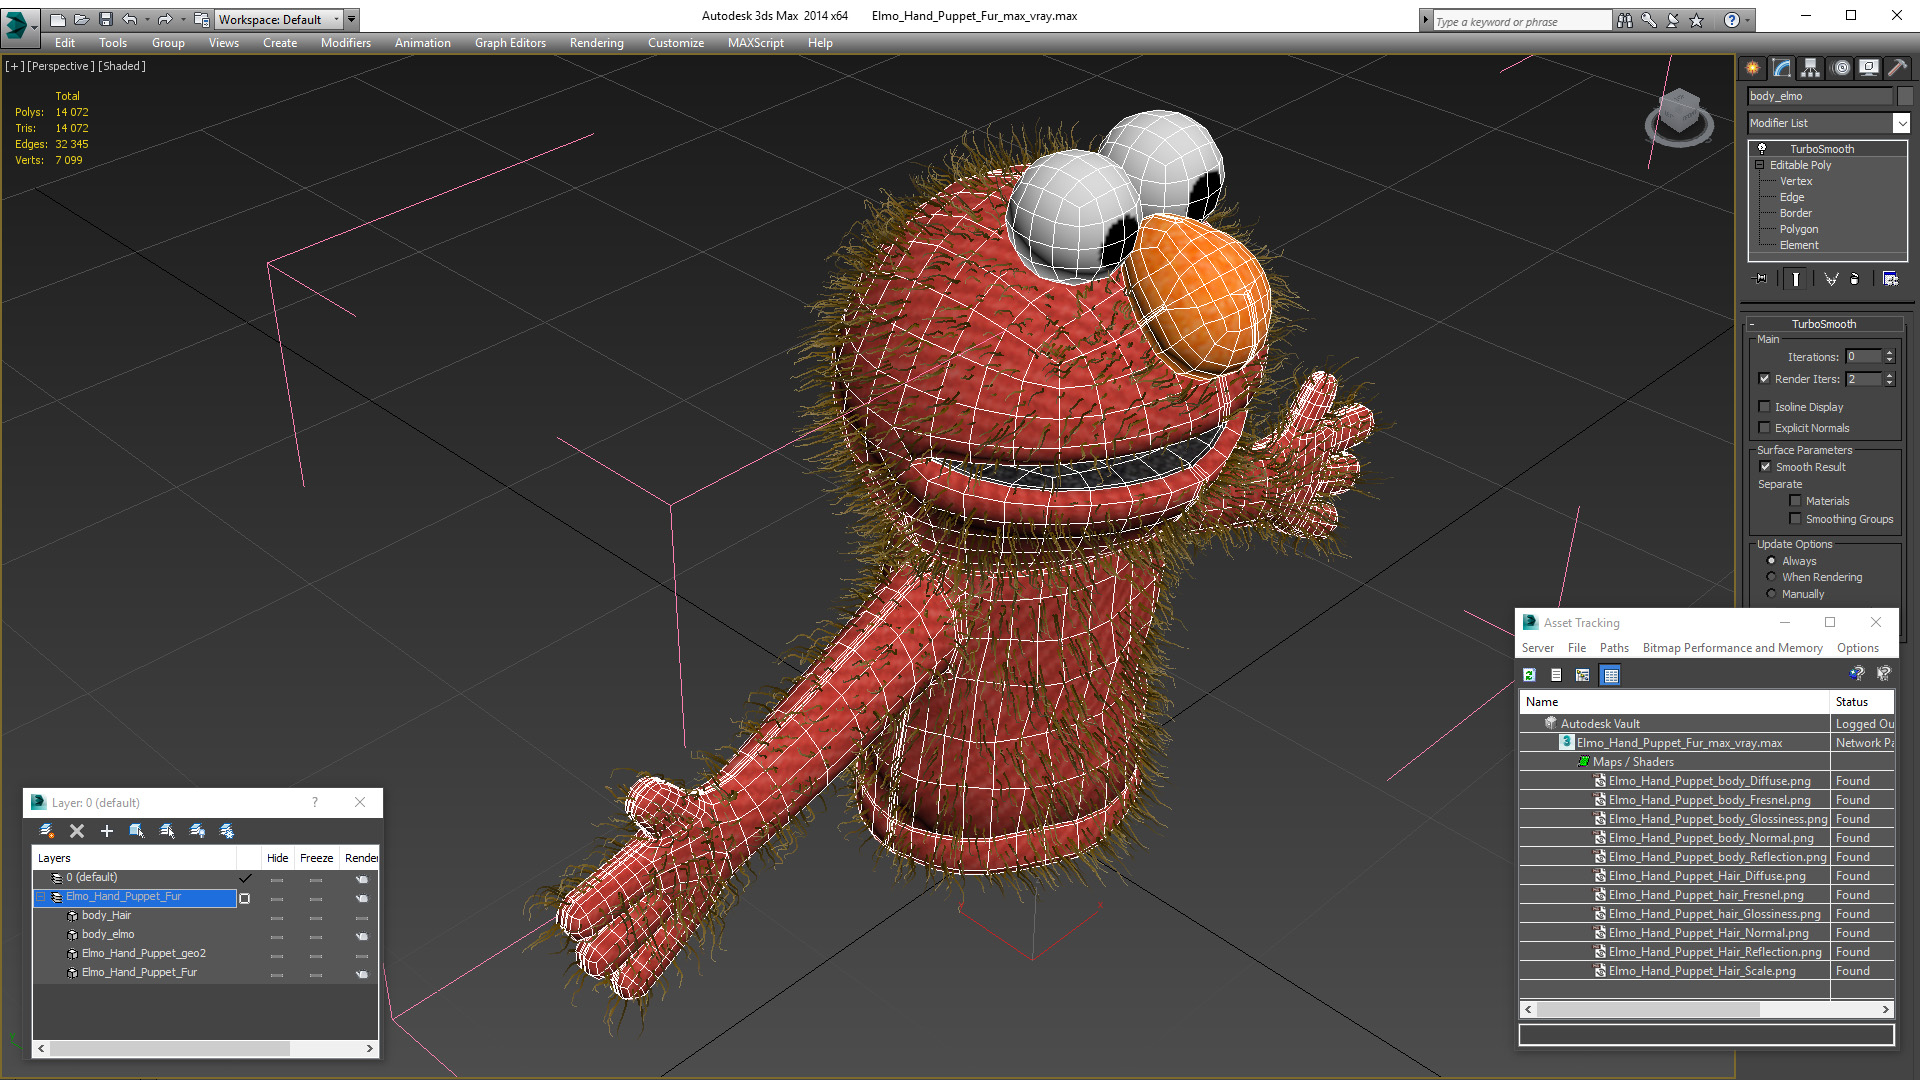Toggle the Render Iters checkbox
The height and width of the screenshot is (1080, 1920).
1764,379
